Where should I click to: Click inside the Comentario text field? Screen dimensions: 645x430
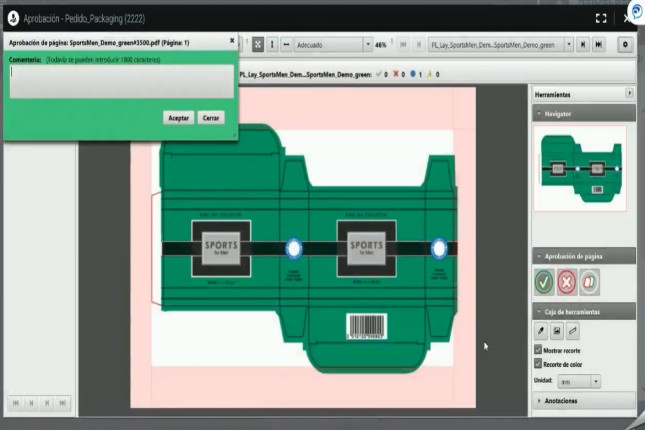pos(120,82)
